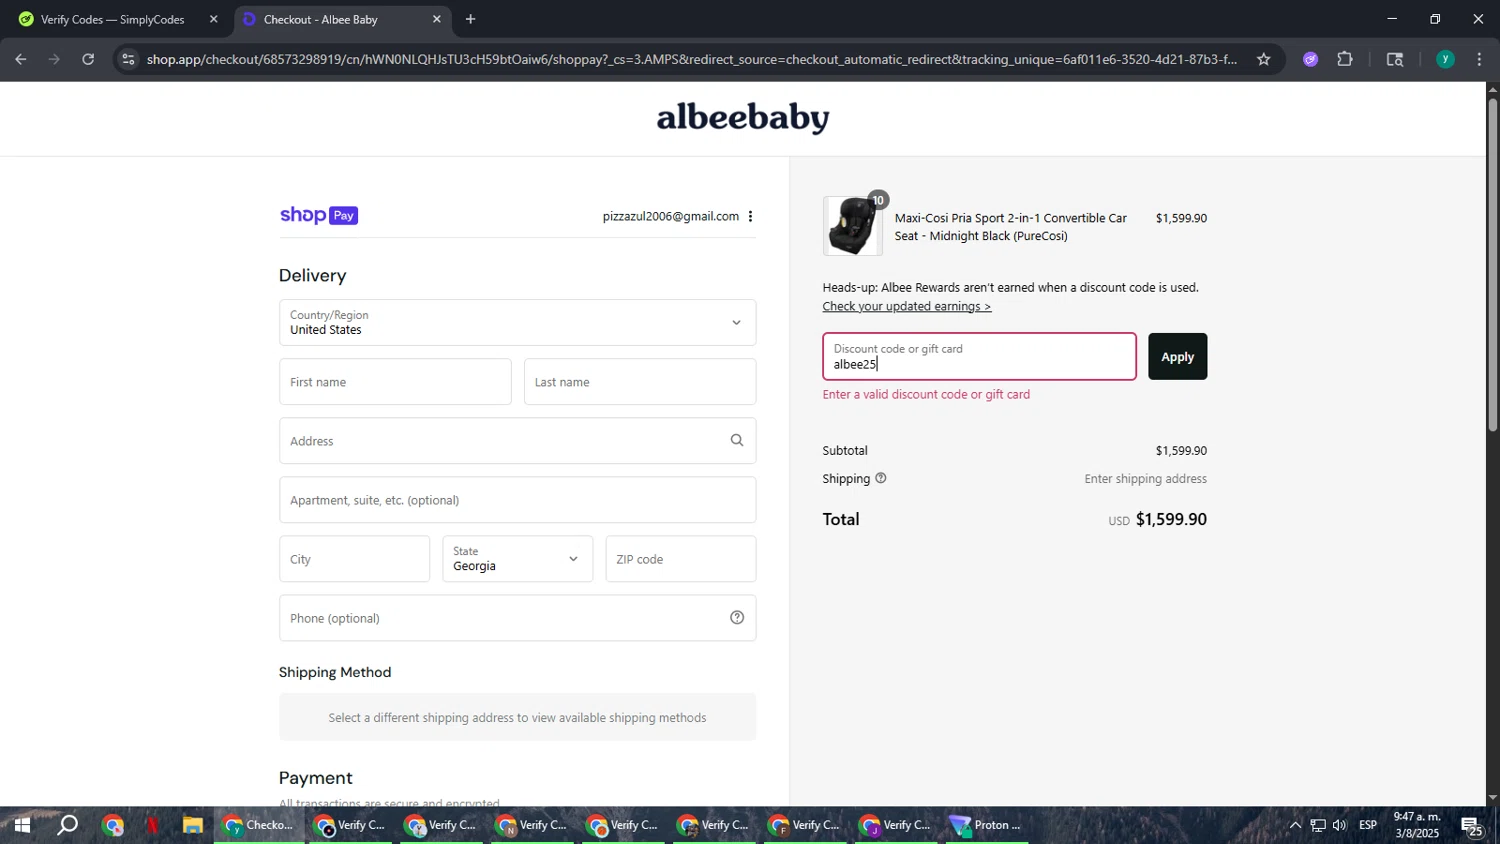Go back to the previous browser page
Screen dimensions: 1500x844
20,59
